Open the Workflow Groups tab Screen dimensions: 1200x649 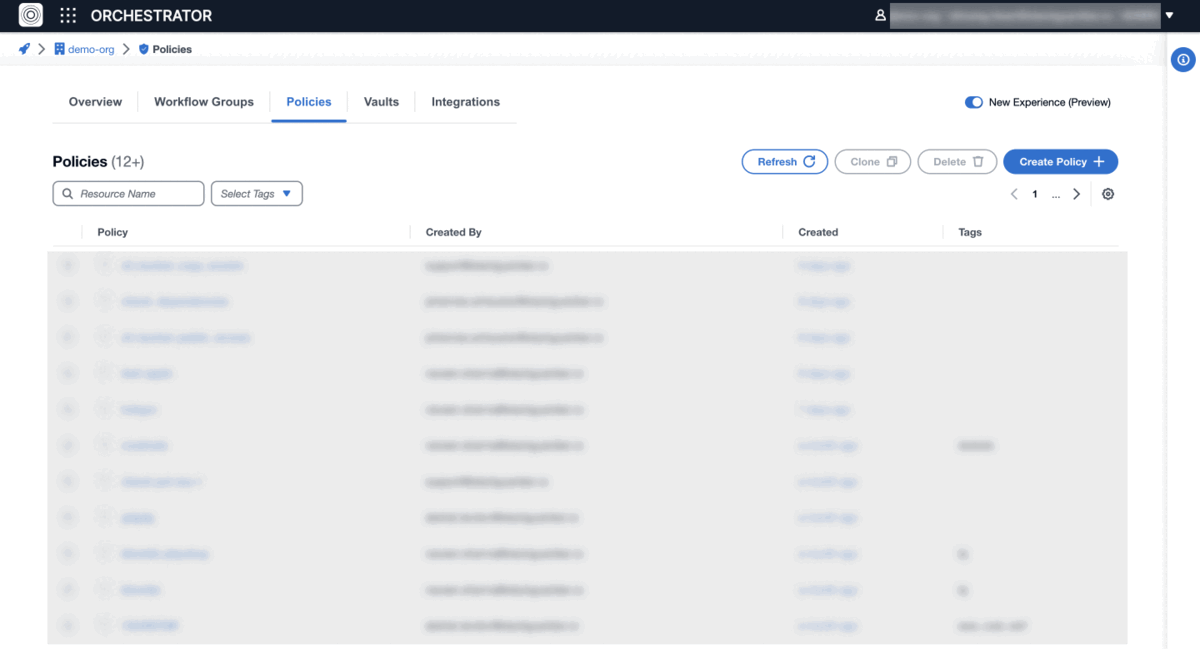(x=204, y=102)
